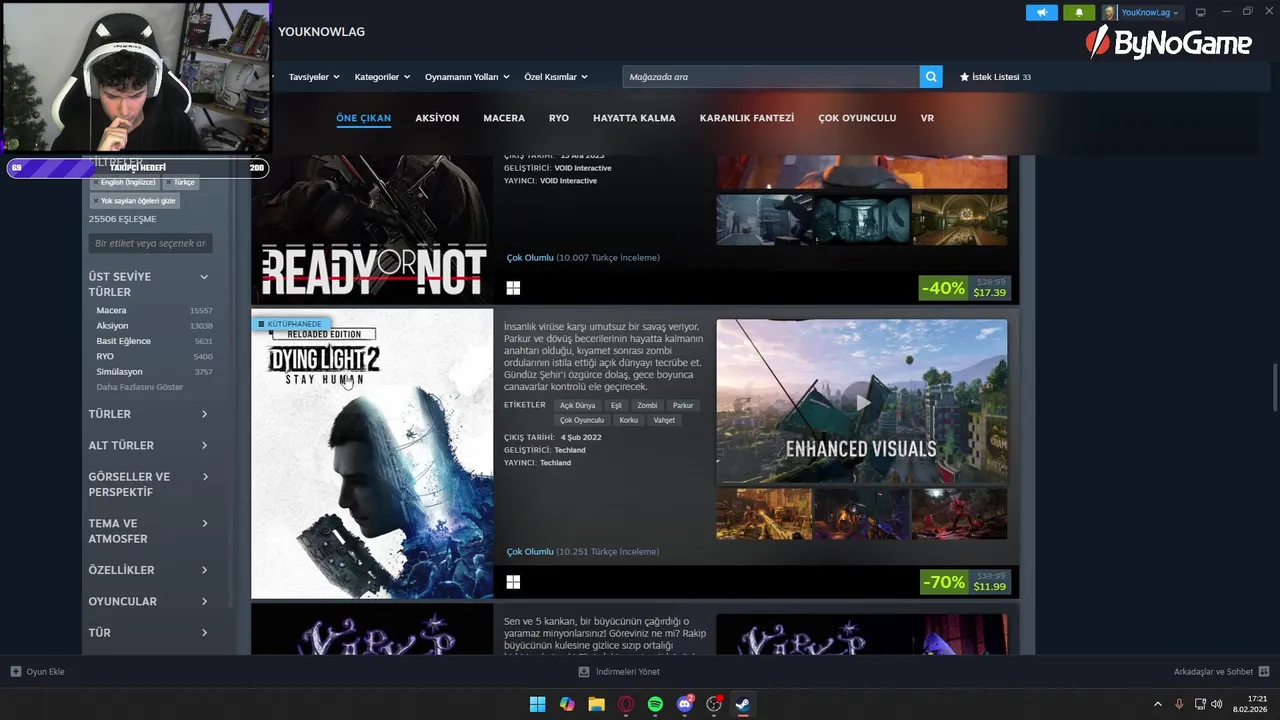Click the tag search field in filters
This screenshot has width=1280, height=720.
[x=150, y=243]
